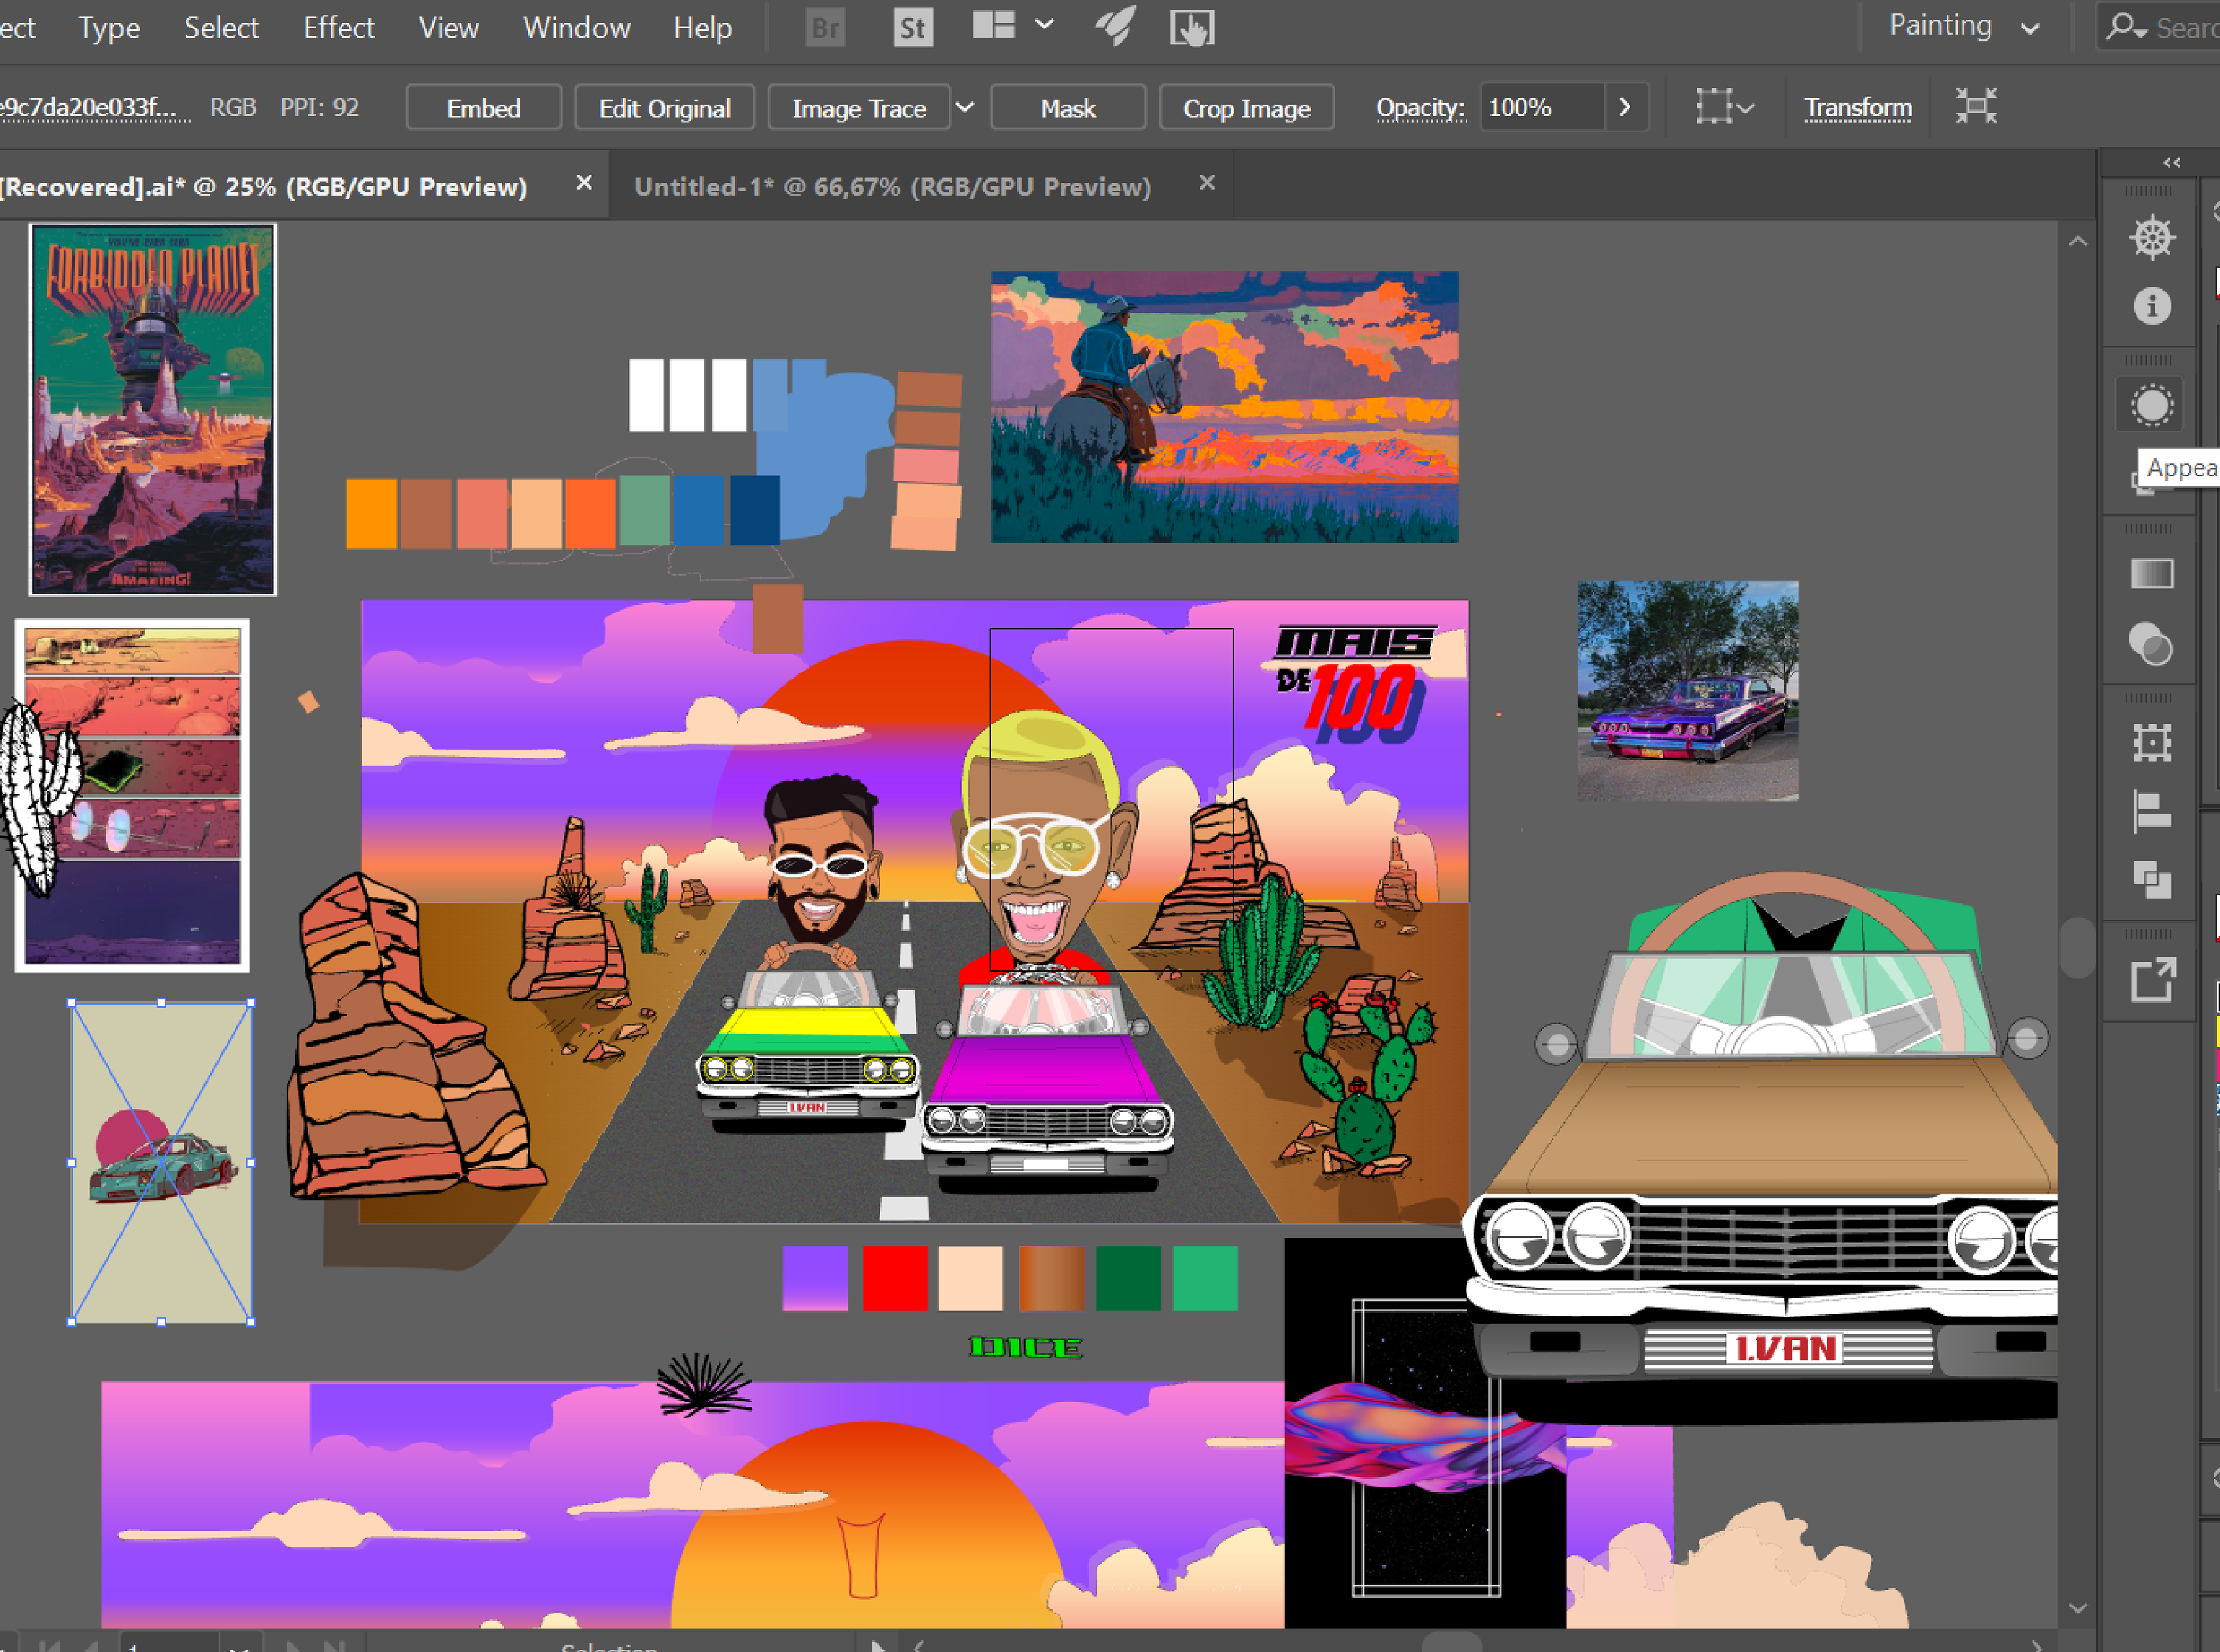Click the dark green swatch below the artboard
This screenshot has height=1652, width=2220.
(x=1128, y=1277)
